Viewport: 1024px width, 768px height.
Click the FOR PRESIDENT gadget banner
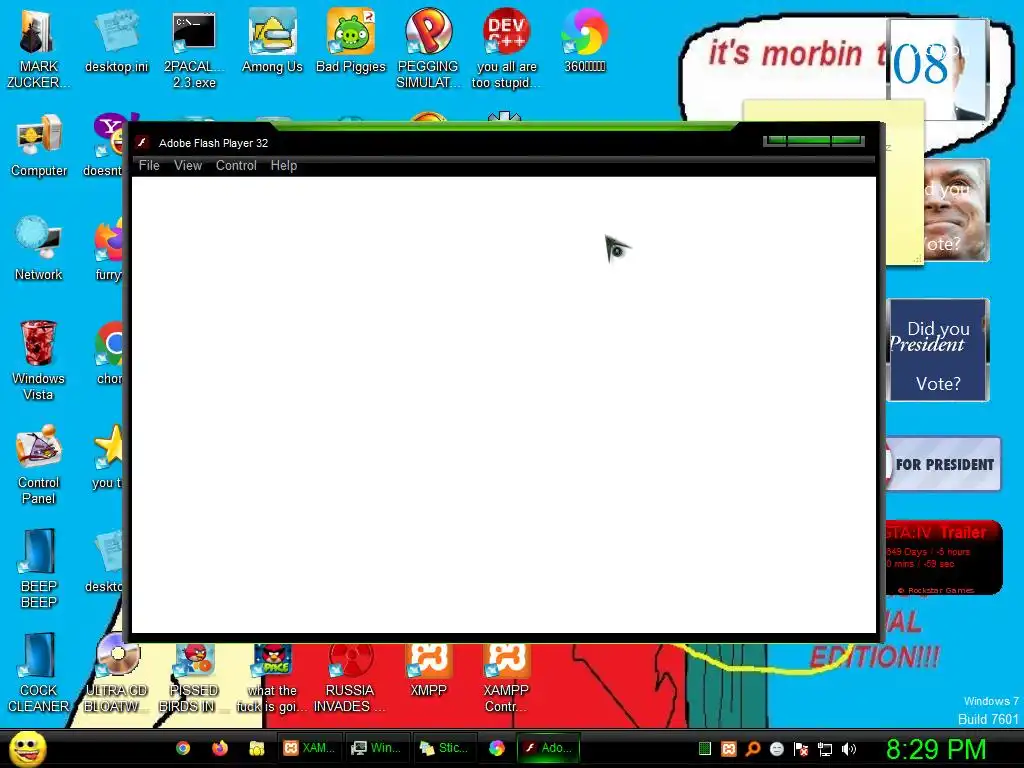pyautogui.click(x=943, y=464)
